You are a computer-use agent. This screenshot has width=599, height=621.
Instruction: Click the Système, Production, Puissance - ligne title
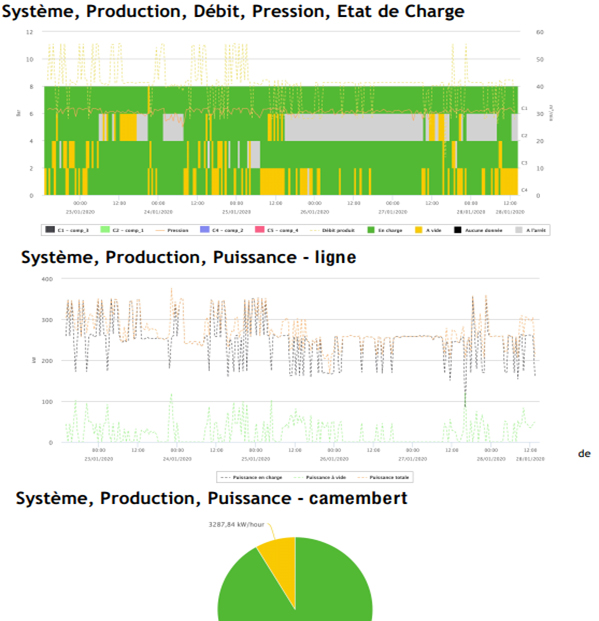[189, 257]
